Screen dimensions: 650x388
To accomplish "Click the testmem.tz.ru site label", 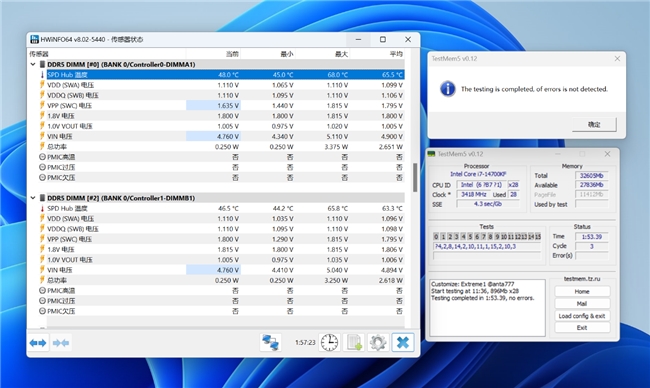I will pos(582,279).
